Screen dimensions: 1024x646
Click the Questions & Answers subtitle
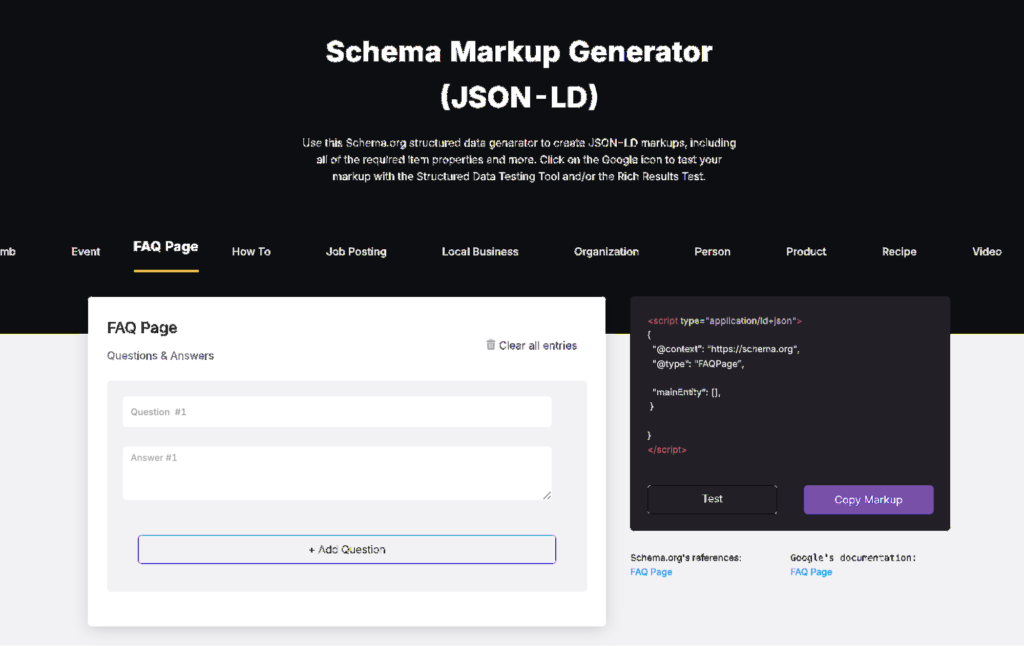(x=161, y=355)
